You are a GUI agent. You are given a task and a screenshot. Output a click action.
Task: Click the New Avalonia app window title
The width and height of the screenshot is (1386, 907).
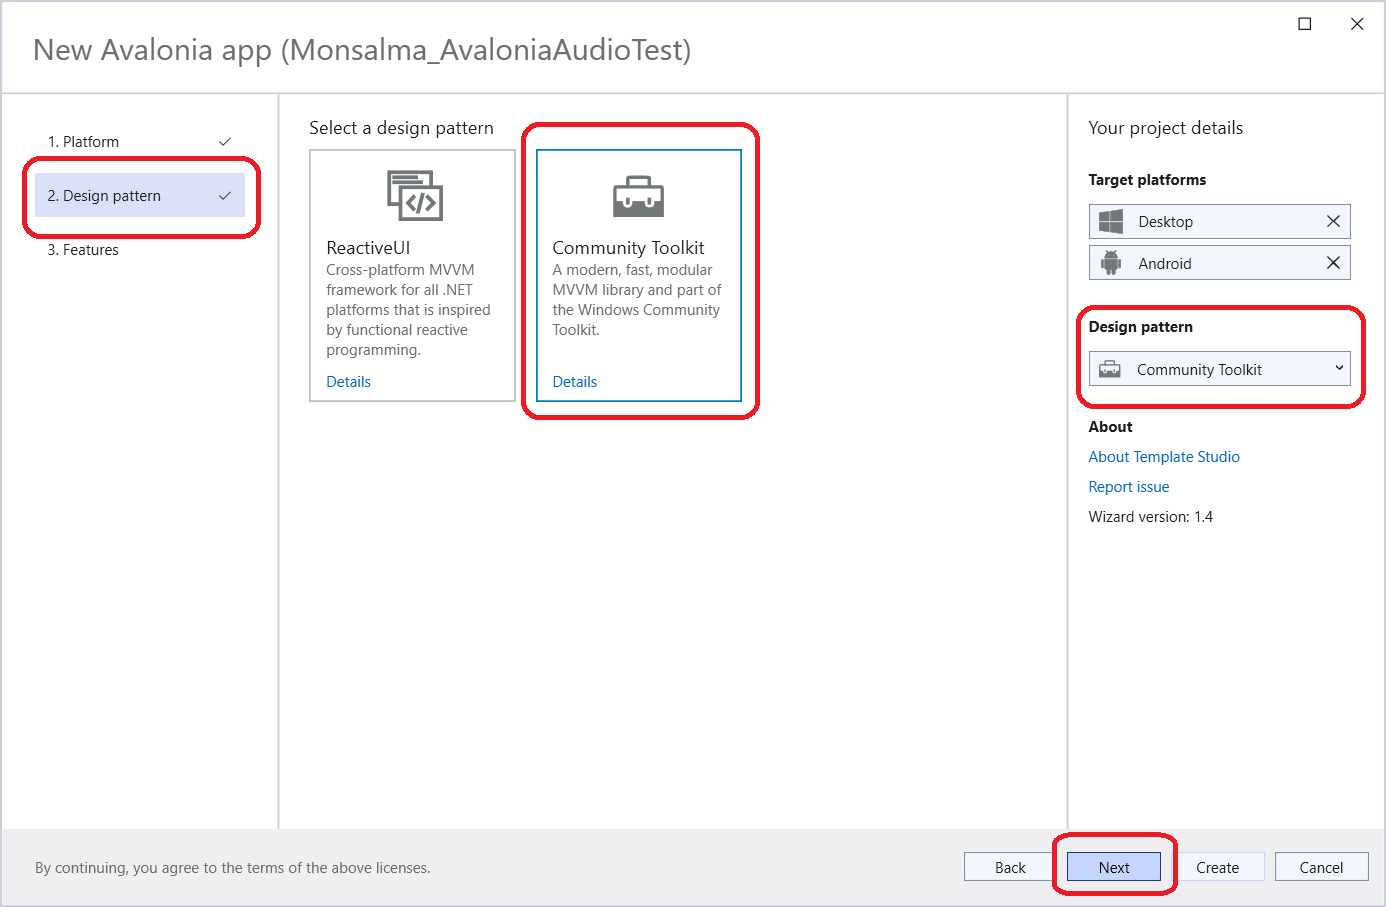tap(362, 50)
